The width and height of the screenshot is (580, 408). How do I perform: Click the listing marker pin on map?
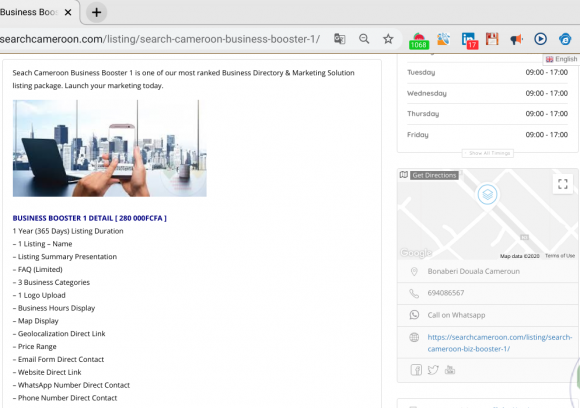coord(487,195)
